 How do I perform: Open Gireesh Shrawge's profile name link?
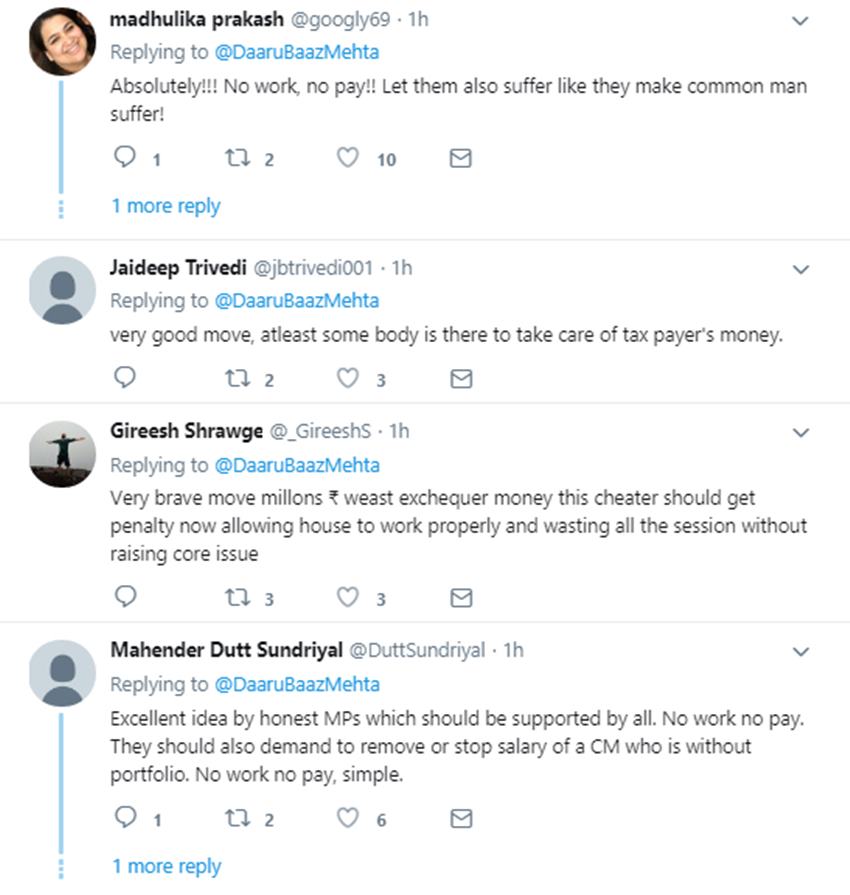click(186, 431)
